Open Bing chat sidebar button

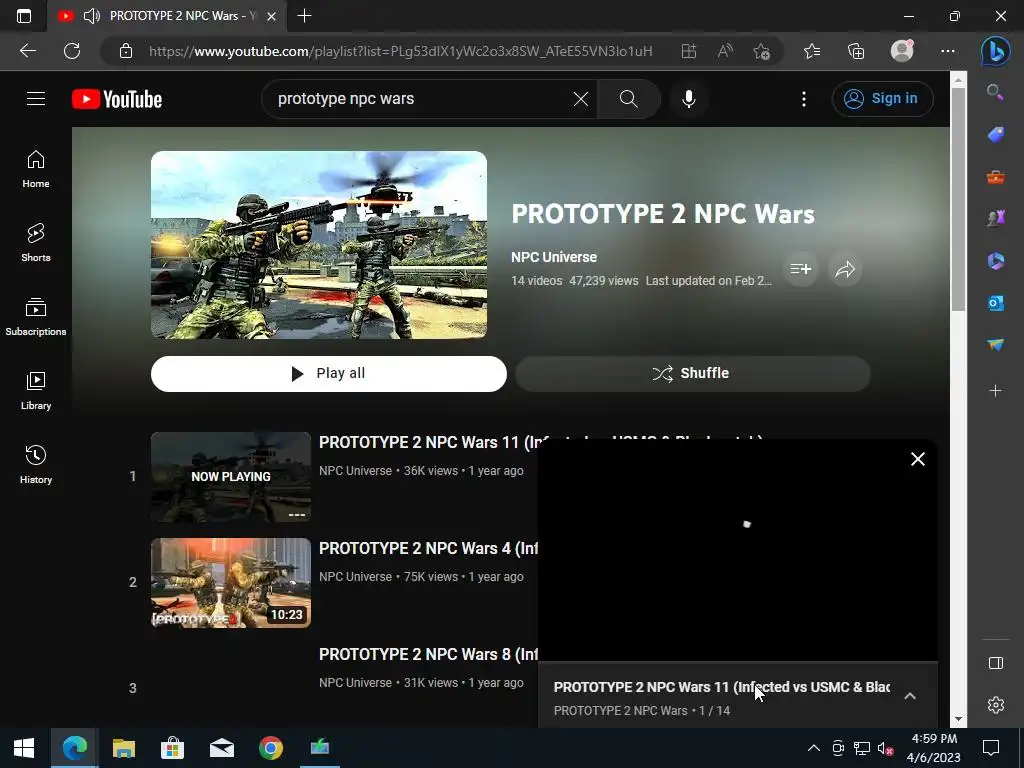pos(995,51)
